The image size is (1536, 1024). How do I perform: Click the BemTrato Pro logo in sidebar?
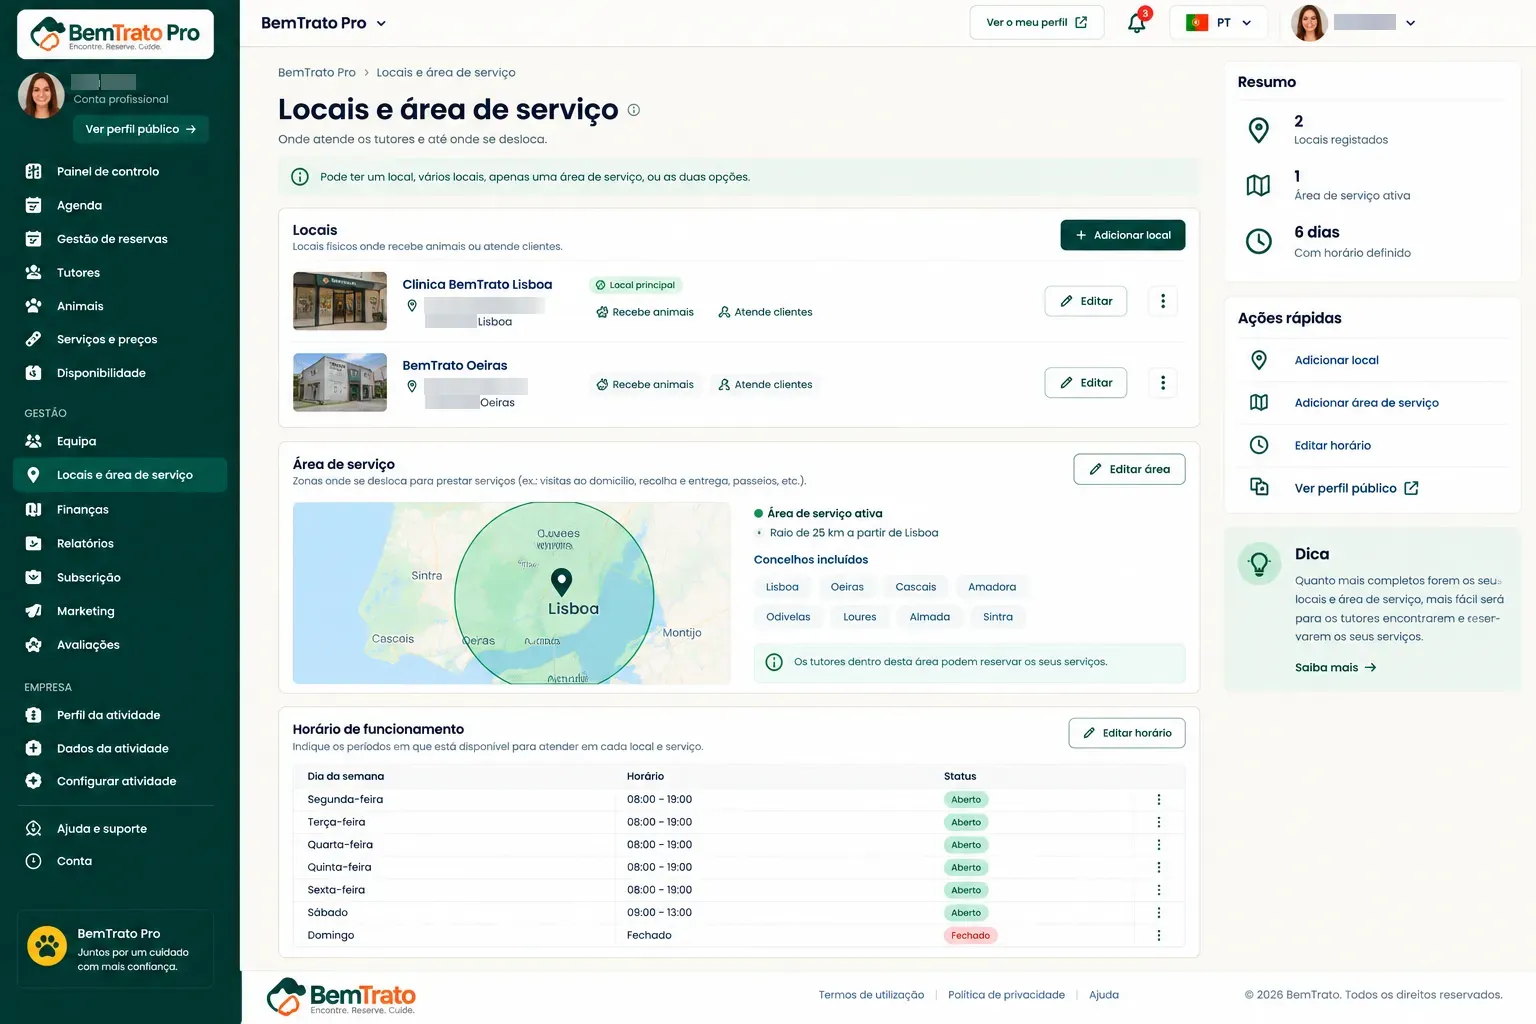point(115,34)
